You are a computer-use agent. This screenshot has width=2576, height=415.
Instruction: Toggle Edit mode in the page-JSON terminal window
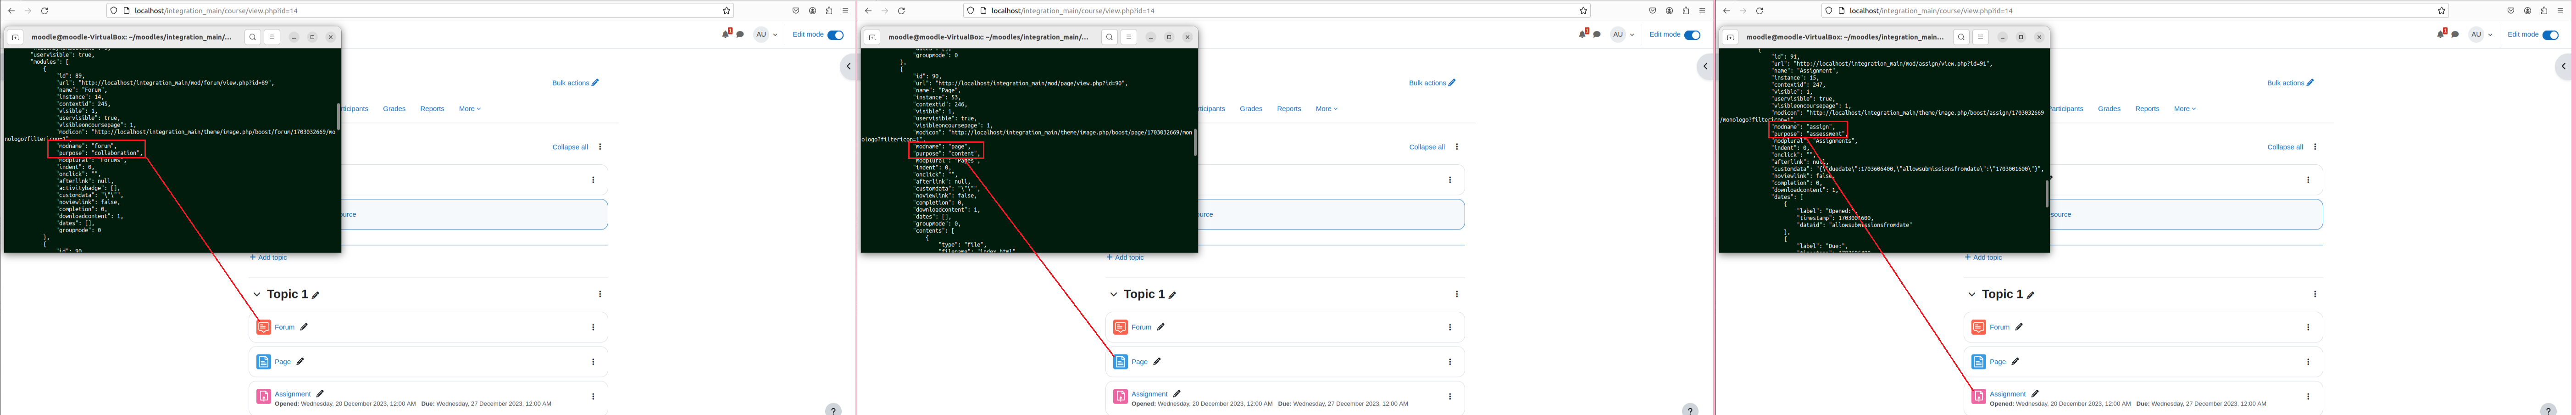coord(1692,35)
